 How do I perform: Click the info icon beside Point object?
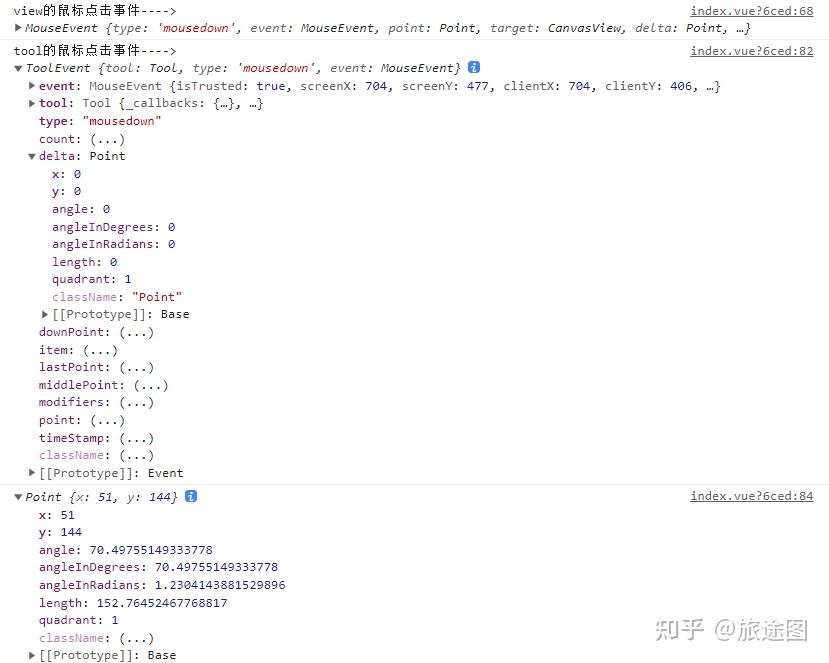(190, 496)
